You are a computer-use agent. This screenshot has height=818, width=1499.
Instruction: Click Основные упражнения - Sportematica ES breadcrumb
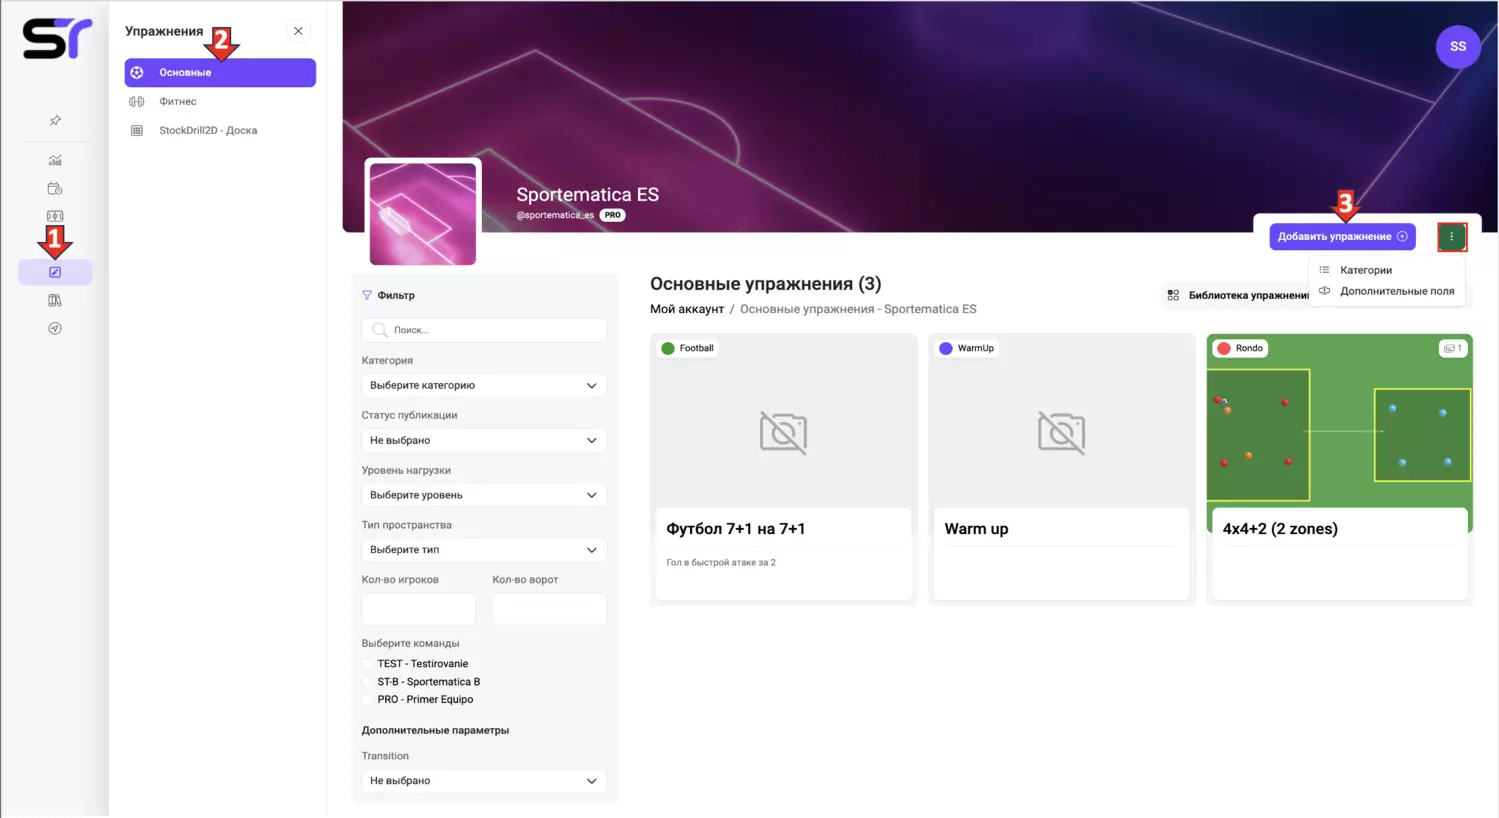858,309
